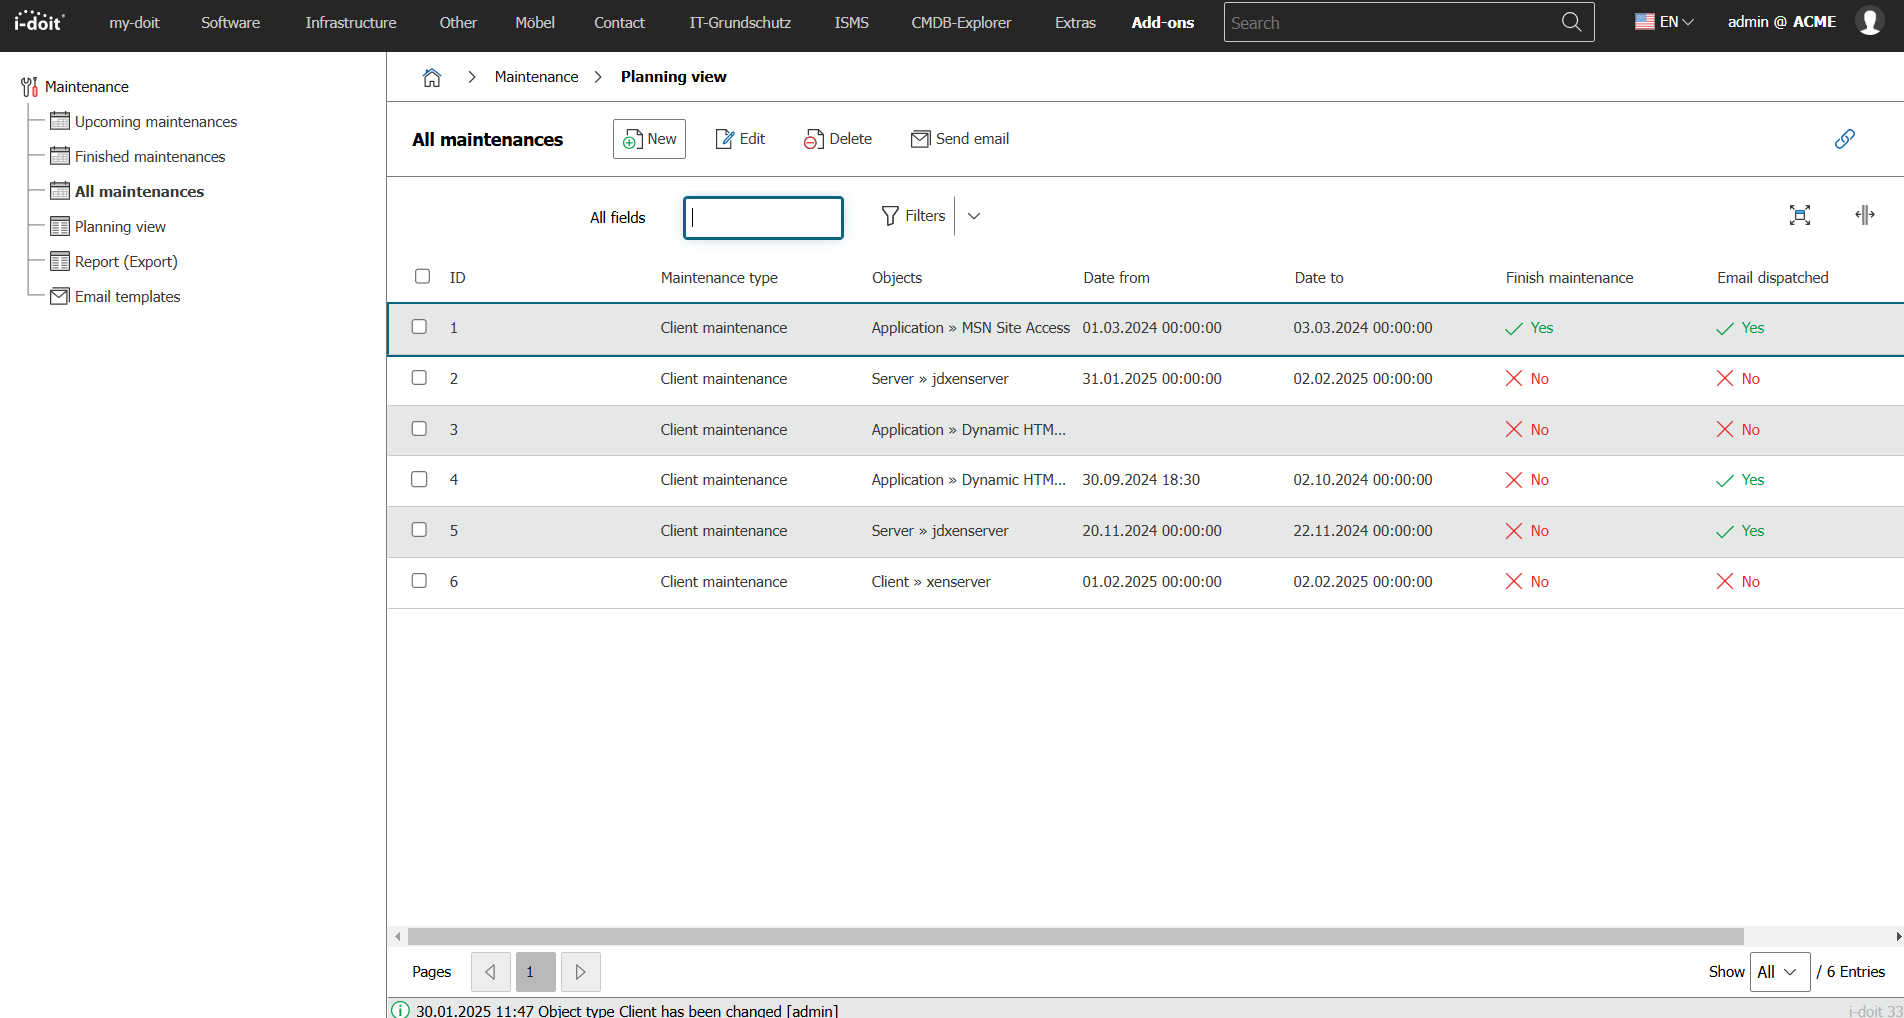Click the column width adjust icon
This screenshot has height=1018, width=1904.
[x=1865, y=215]
